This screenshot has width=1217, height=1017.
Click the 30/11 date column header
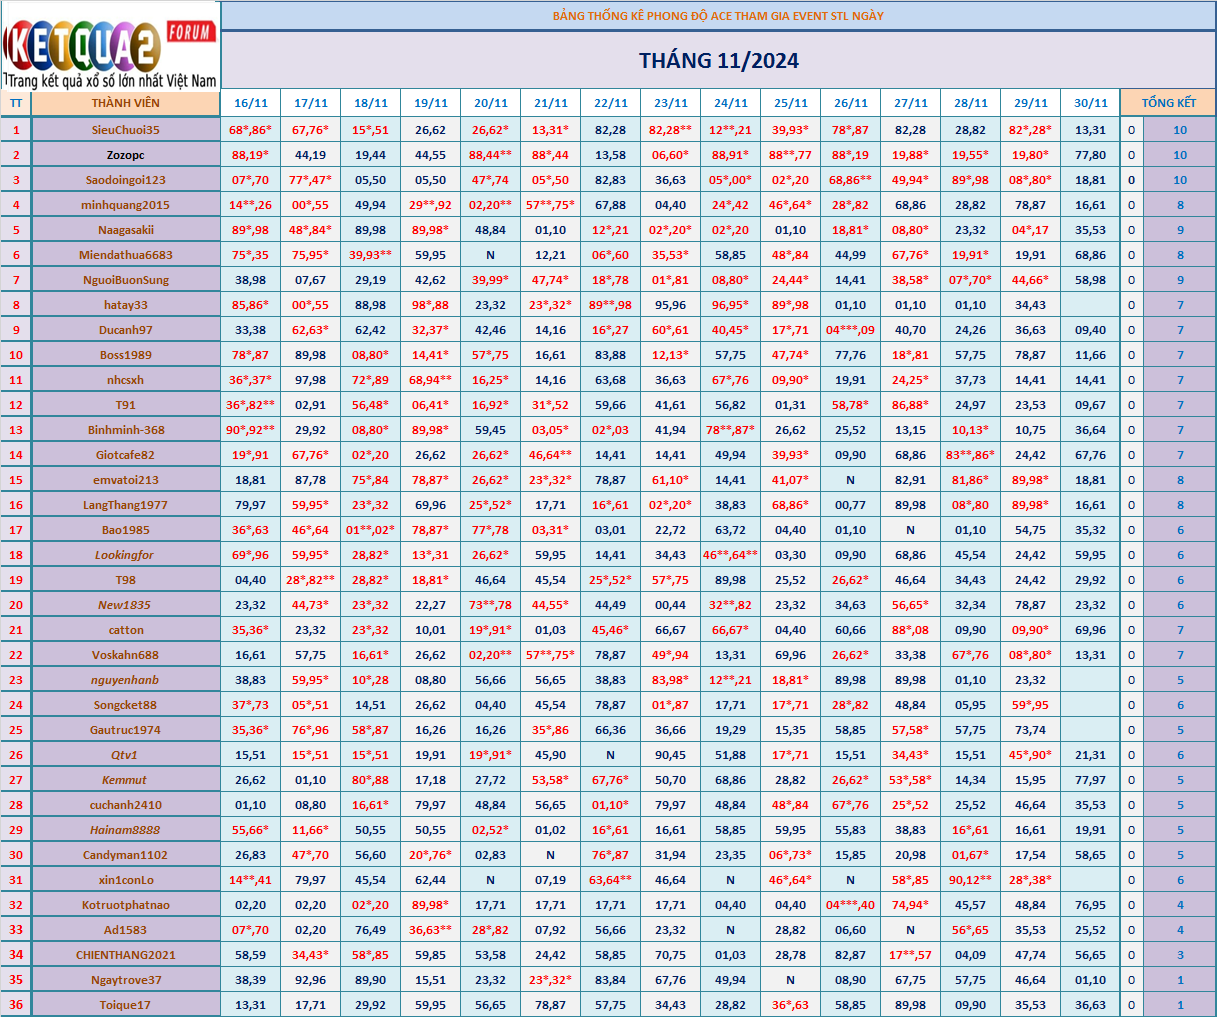(1091, 103)
